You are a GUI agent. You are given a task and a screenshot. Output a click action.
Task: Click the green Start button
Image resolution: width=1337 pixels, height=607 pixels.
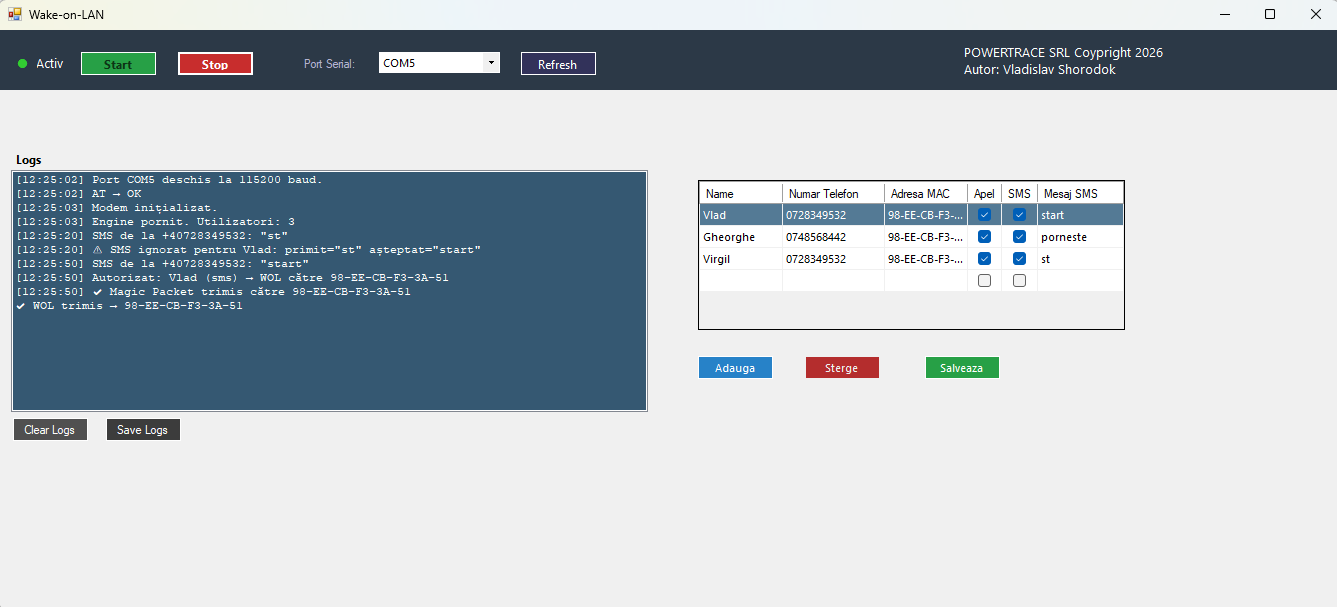(x=118, y=64)
